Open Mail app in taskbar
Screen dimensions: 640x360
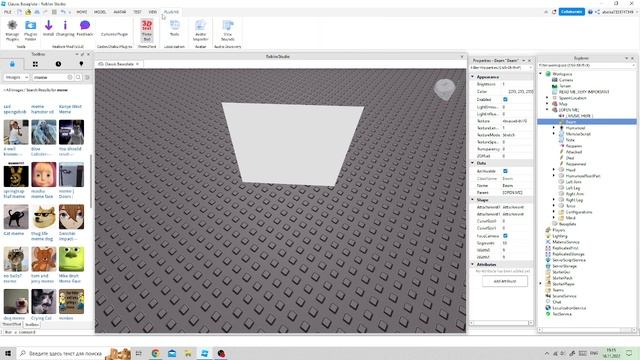click(172, 353)
